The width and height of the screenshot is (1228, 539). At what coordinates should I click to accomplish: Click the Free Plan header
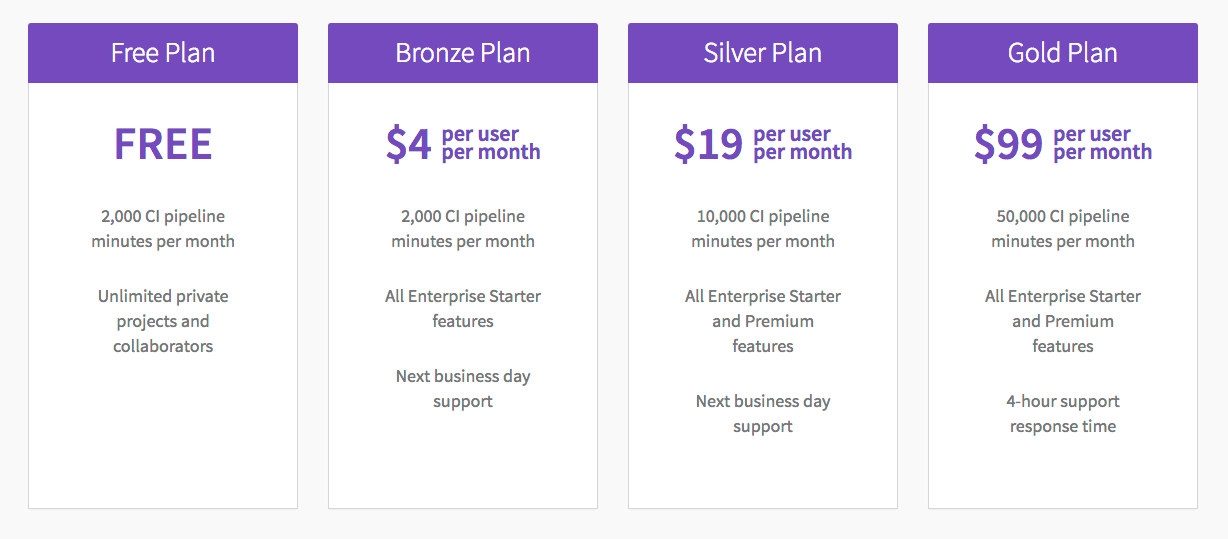tap(163, 53)
